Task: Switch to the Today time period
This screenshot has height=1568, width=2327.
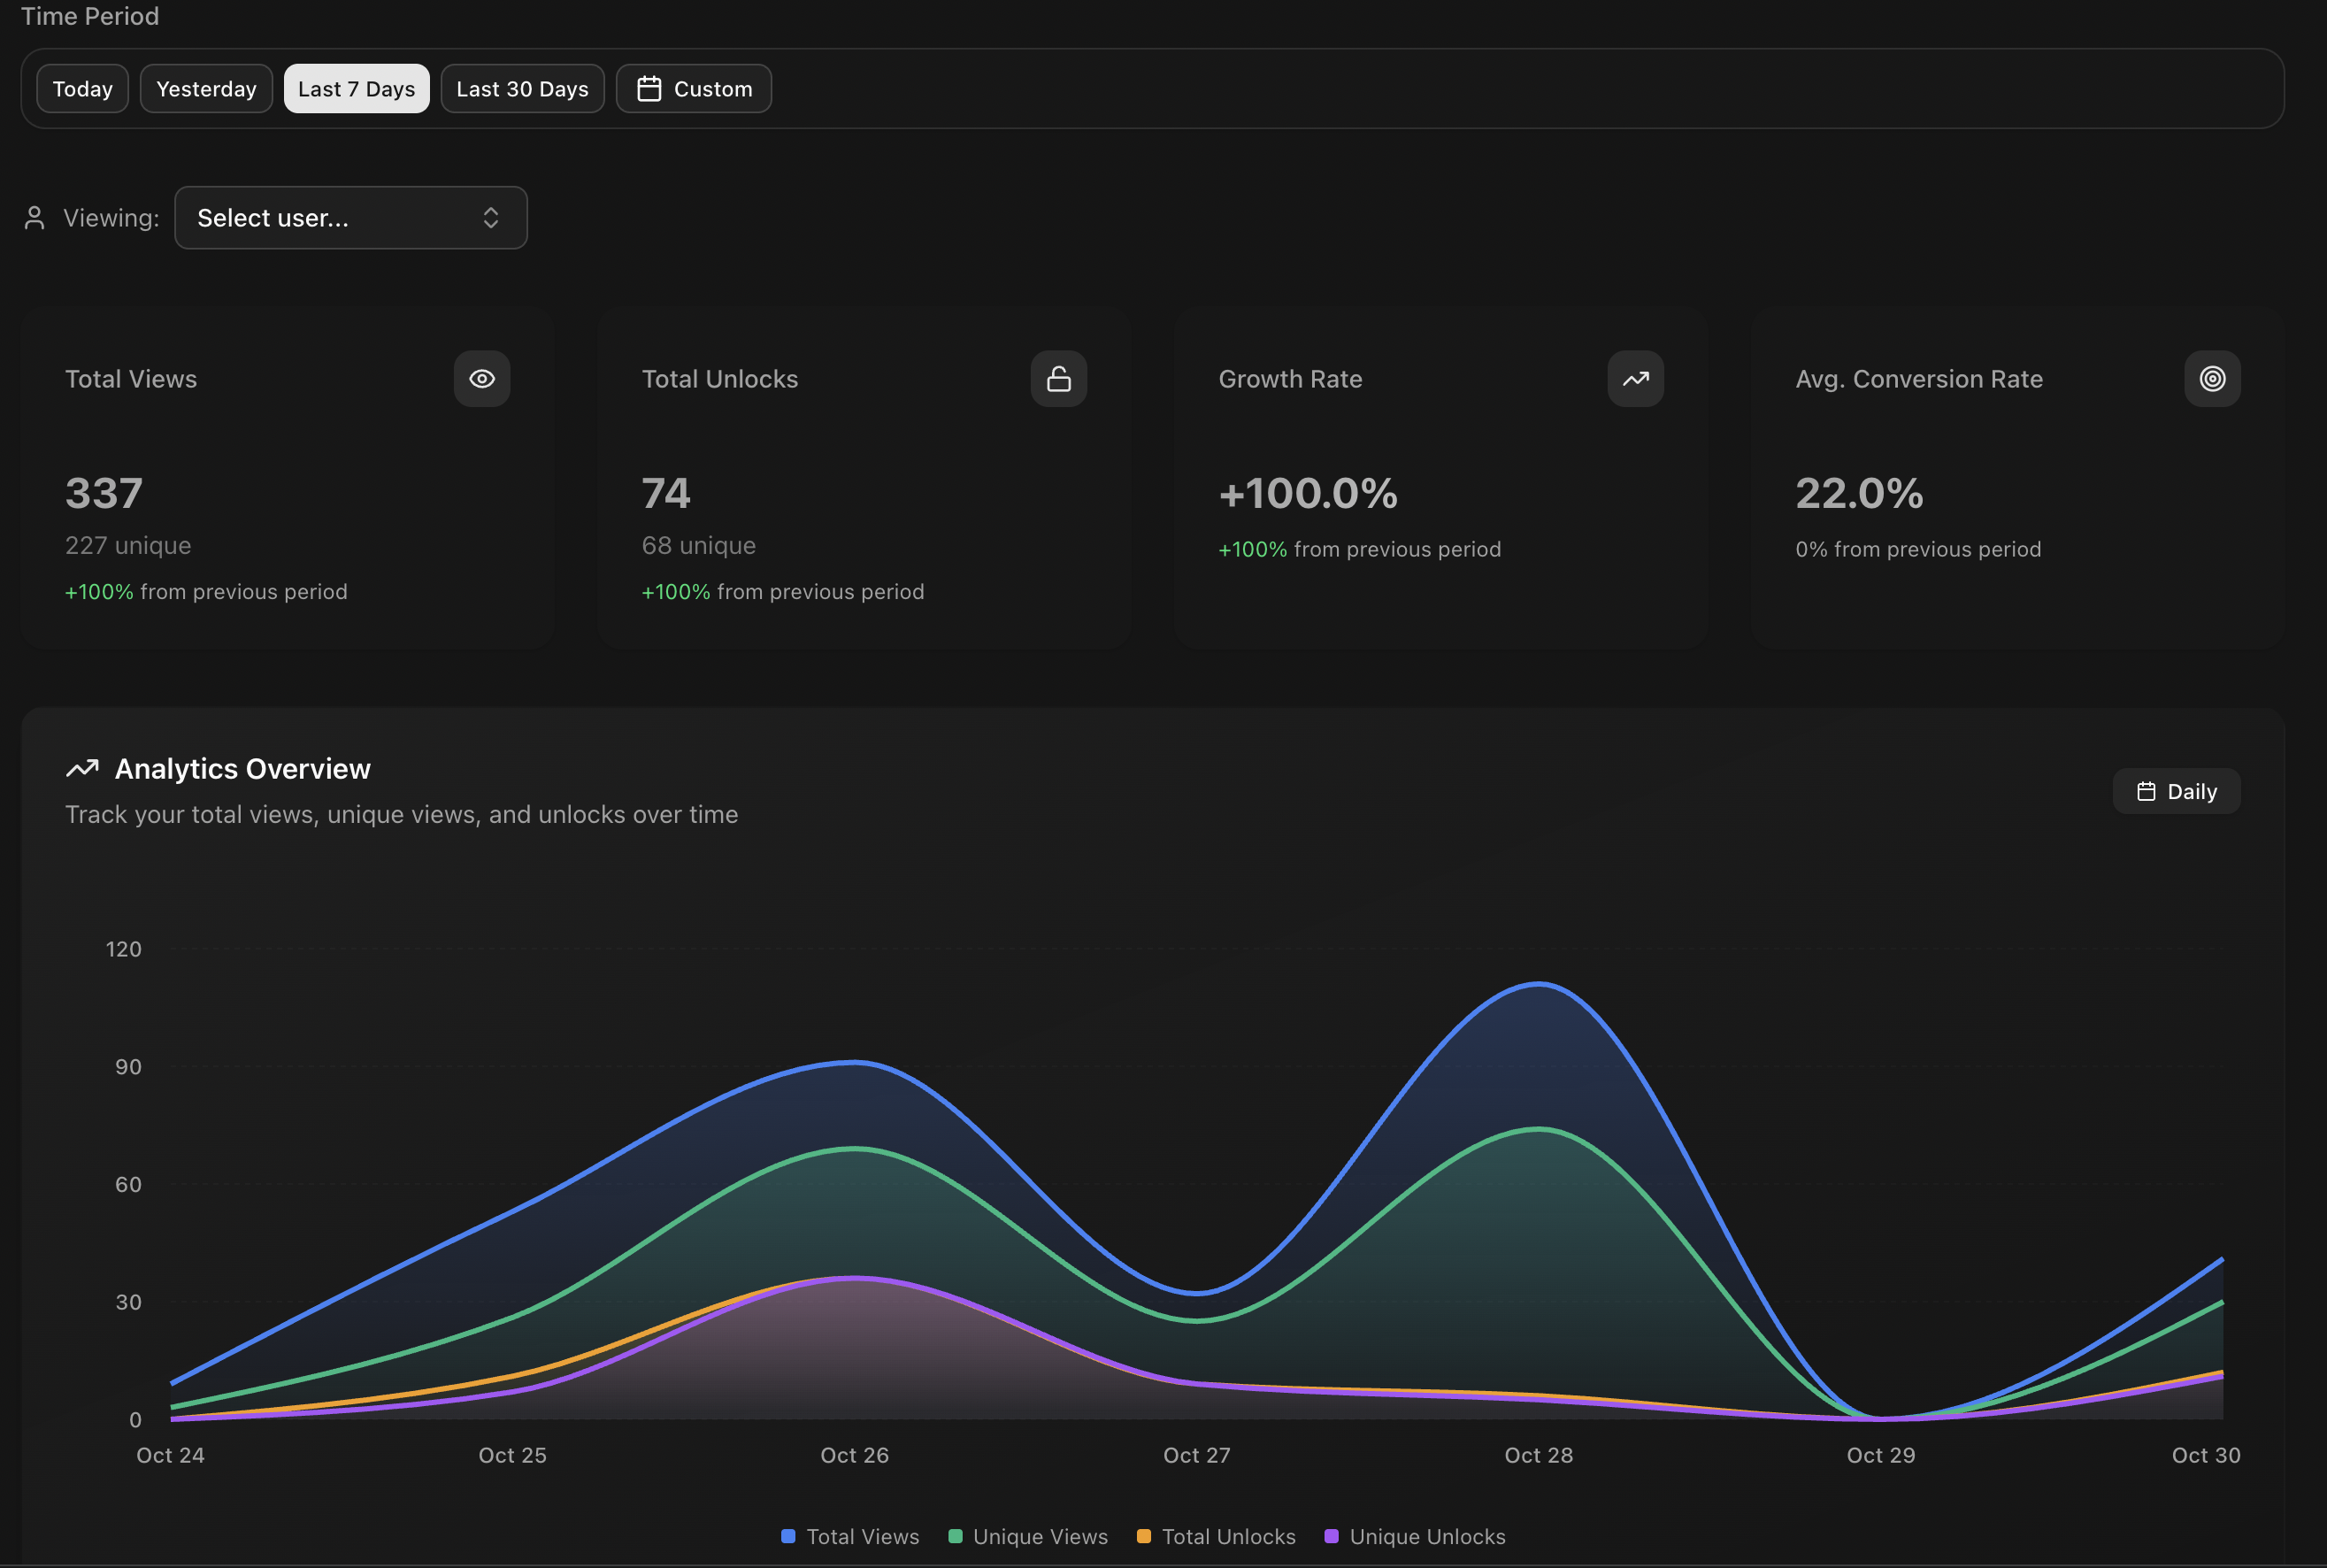Action: [82, 88]
